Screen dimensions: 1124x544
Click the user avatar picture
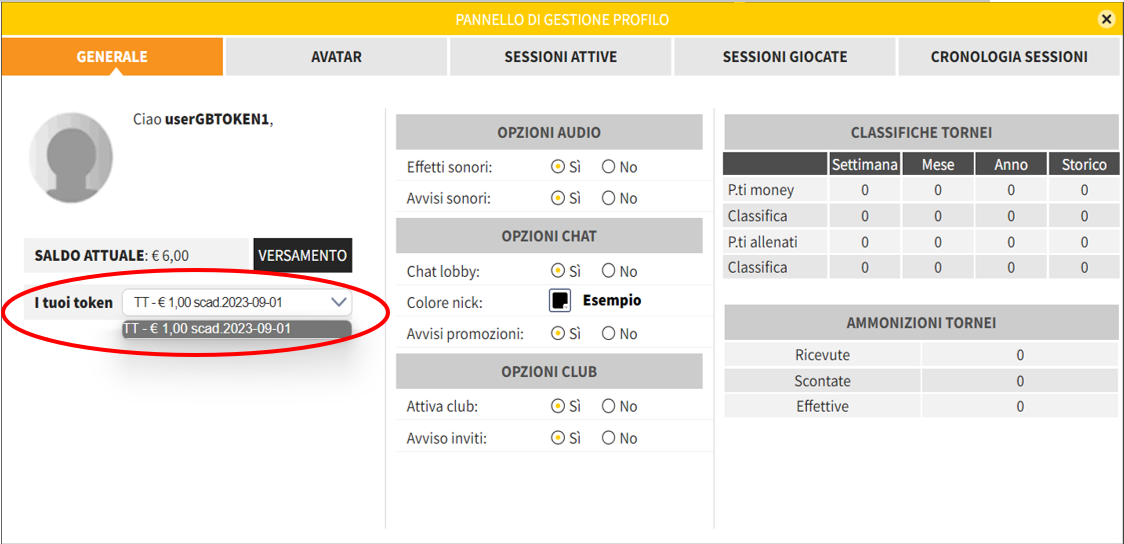[70, 157]
